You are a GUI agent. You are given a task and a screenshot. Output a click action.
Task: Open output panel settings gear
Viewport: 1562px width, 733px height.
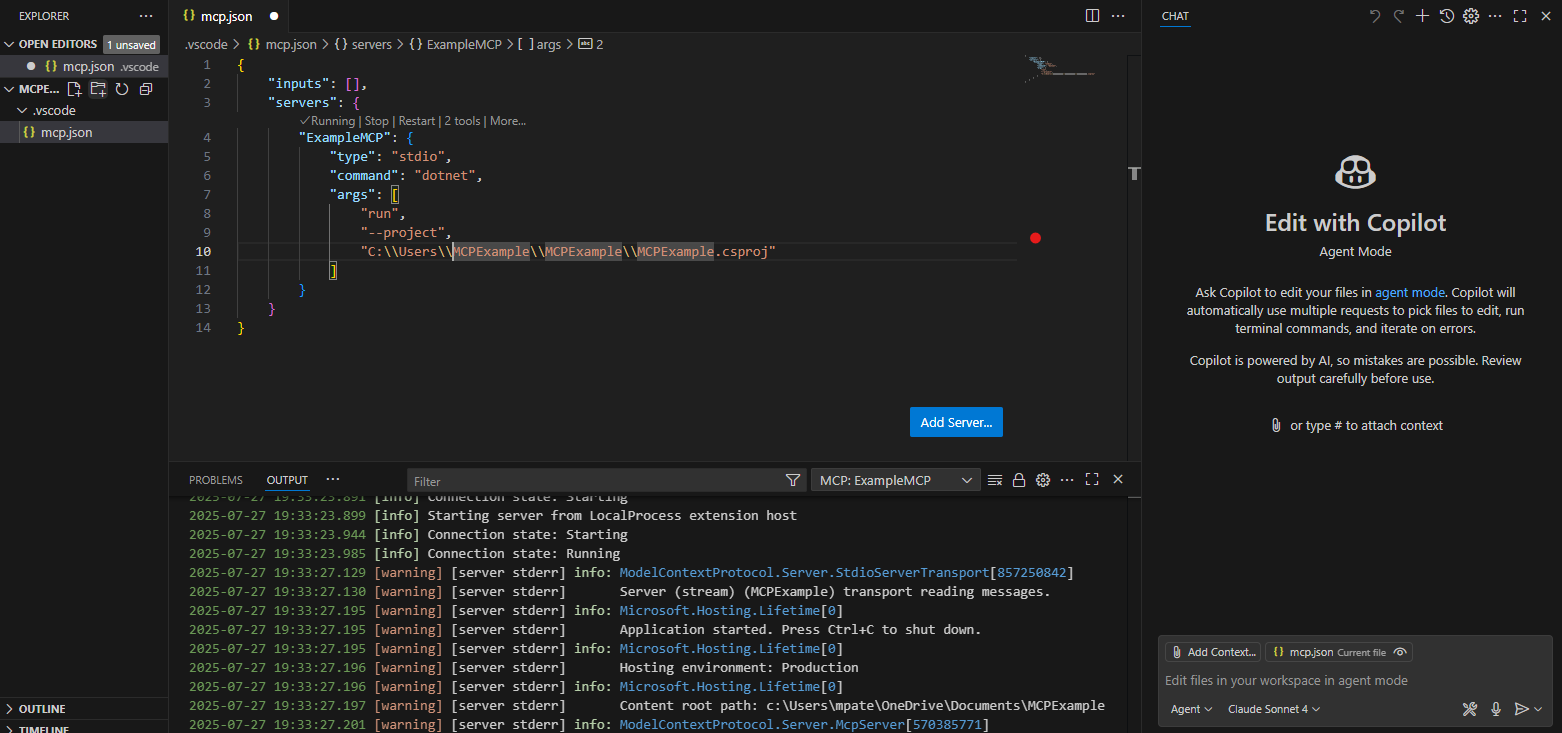click(x=1043, y=480)
